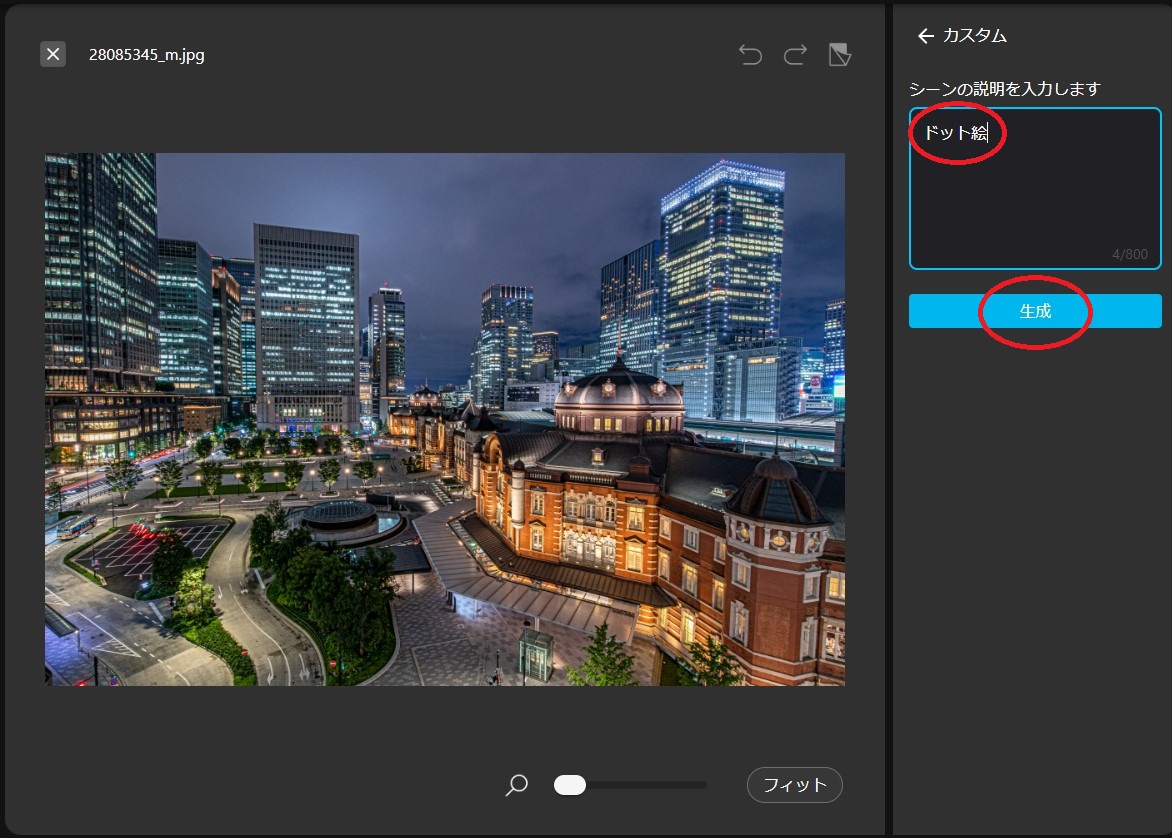The height and width of the screenshot is (838, 1172).
Task: Click the magnifier zoom icon
Action: click(516, 785)
